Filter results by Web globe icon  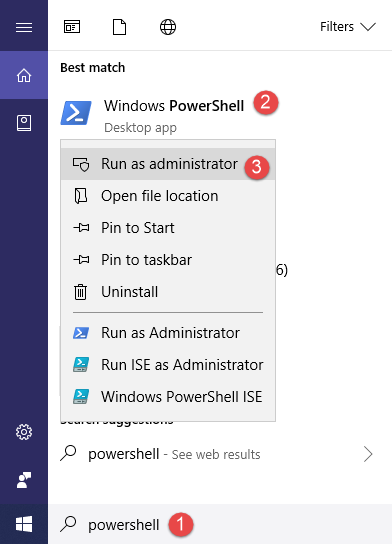pyautogui.click(x=168, y=27)
